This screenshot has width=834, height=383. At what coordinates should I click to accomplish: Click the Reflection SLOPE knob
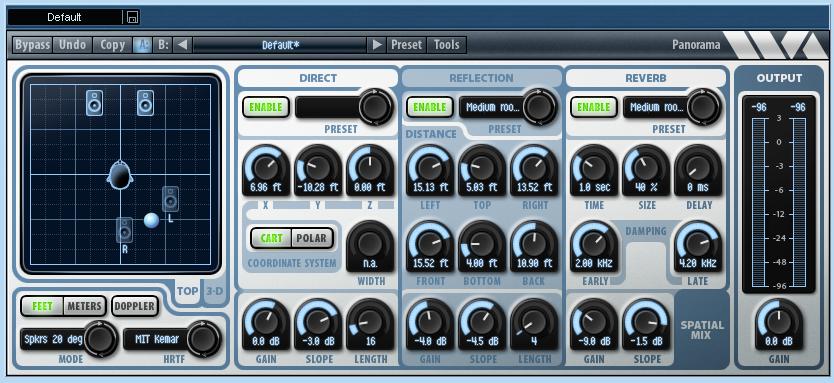tap(482, 323)
